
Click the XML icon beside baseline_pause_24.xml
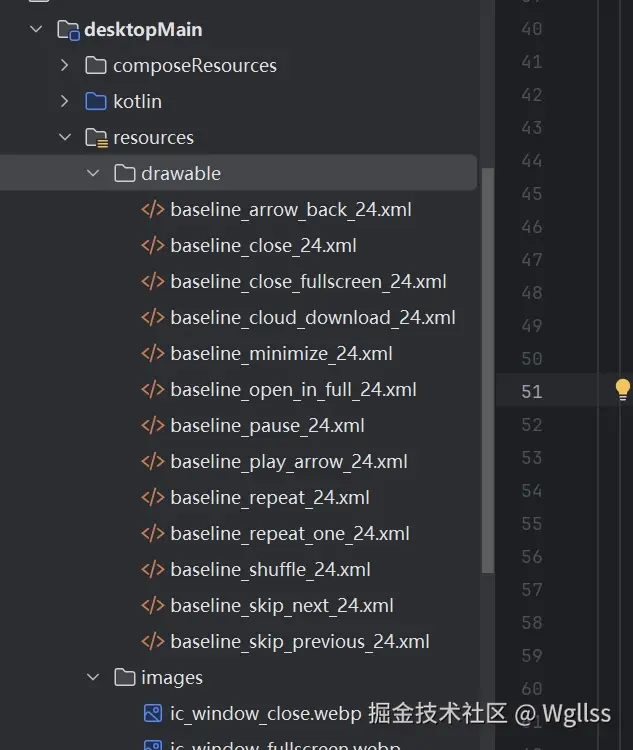[x=153, y=426]
